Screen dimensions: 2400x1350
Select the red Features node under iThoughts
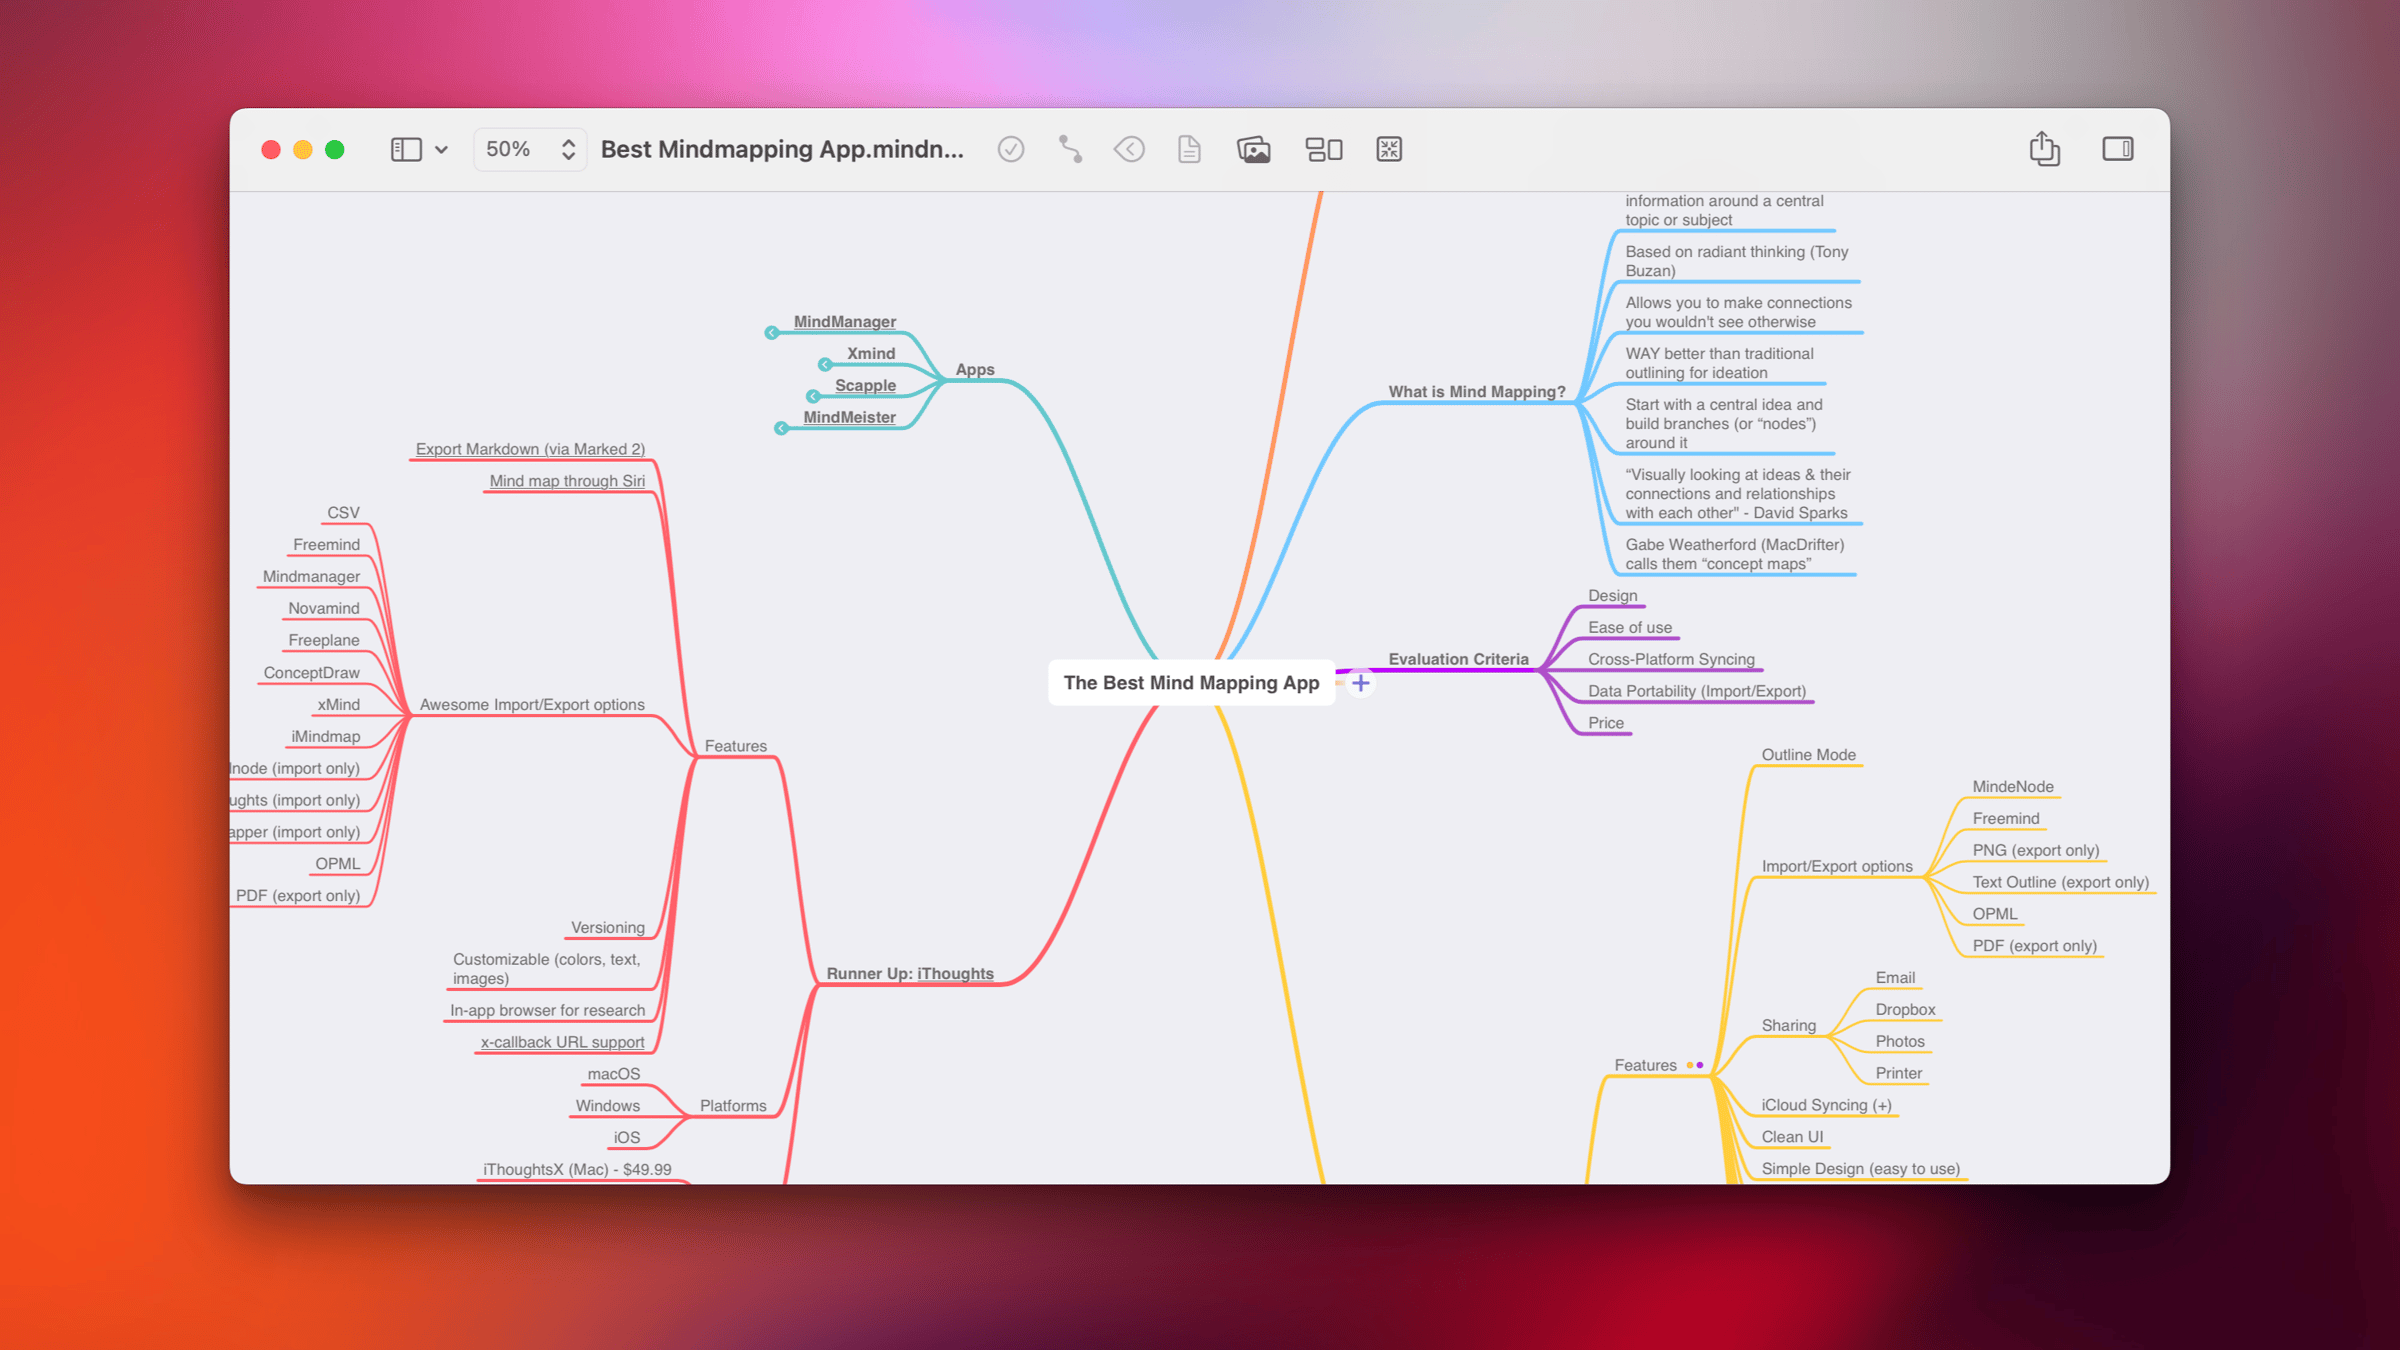(735, 746)
